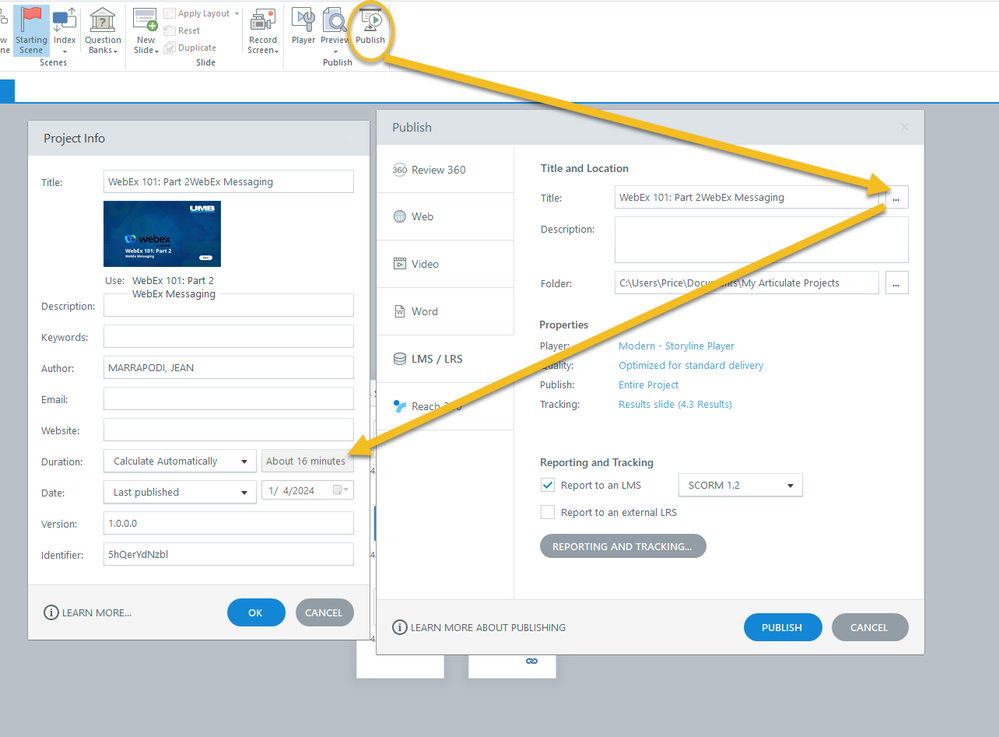
Task: Click Duplicate in the Slide group
Action: point(190,48)
